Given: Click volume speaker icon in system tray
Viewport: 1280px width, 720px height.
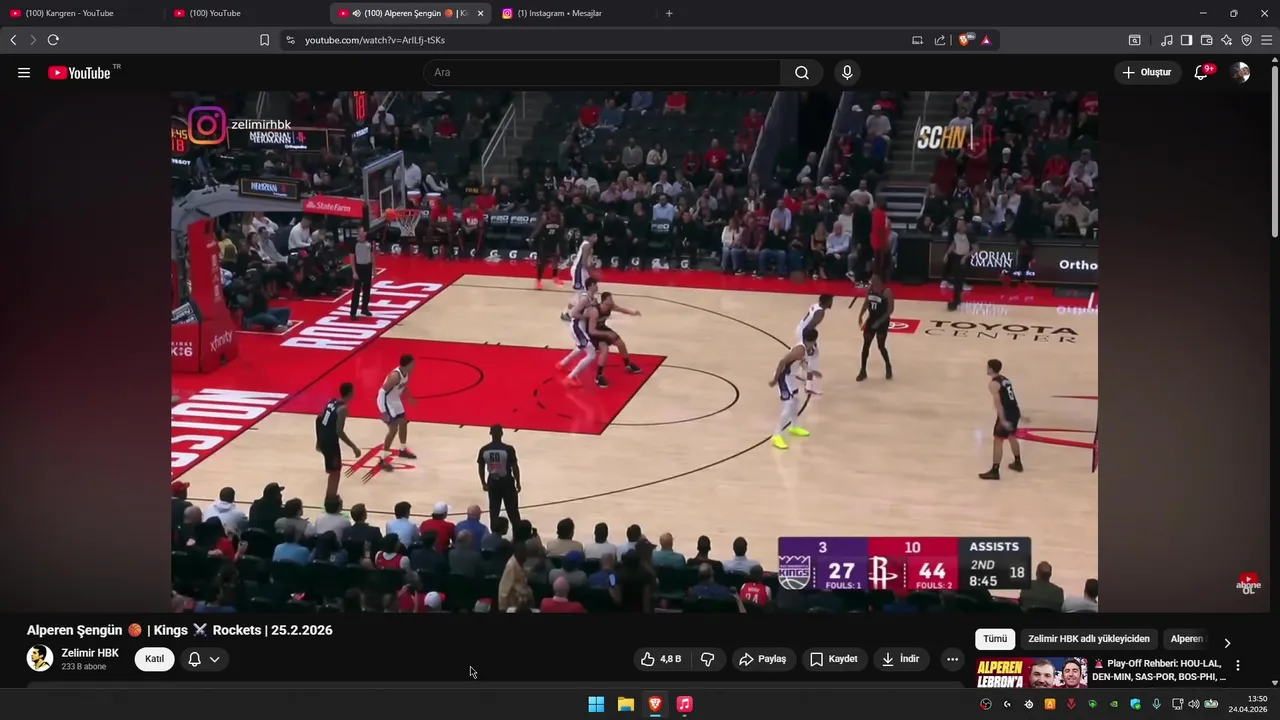Looking at the screenshot, I should (x=1194, y=704).
